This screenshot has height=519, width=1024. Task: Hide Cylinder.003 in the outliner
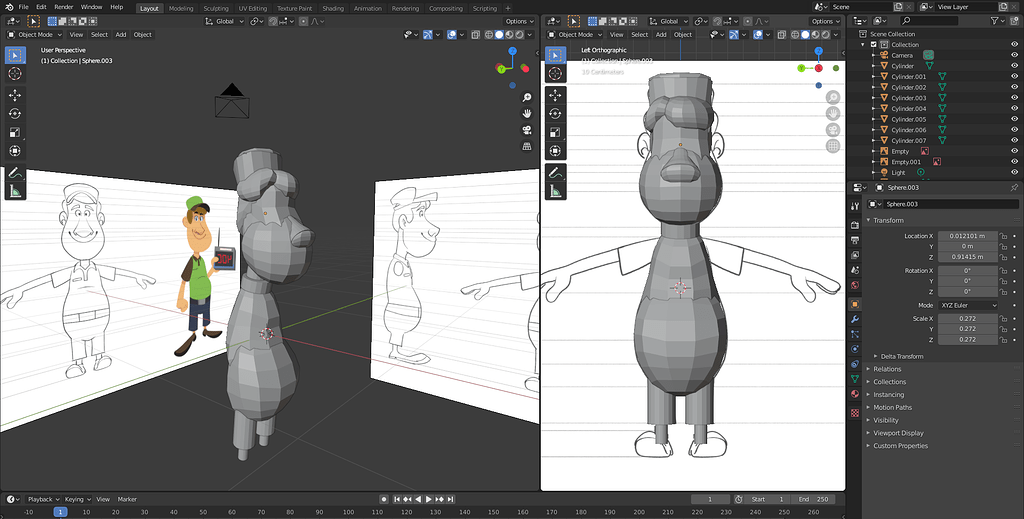click(x=1014, y=98)
